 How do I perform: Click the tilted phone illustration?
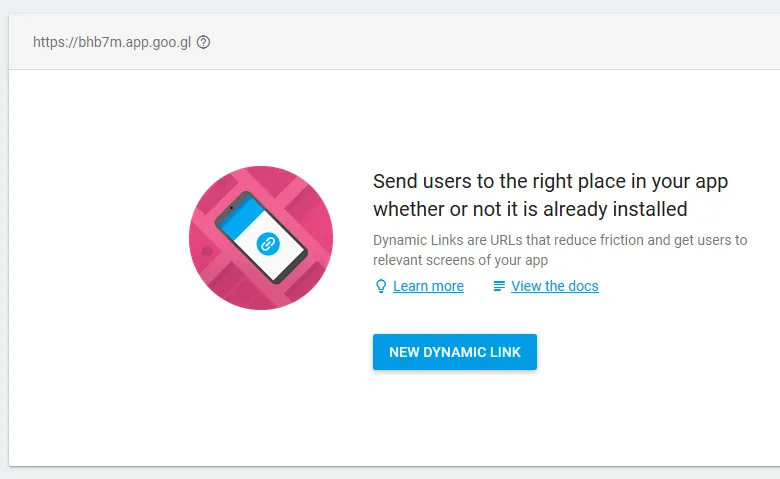(x=261, y=237)
